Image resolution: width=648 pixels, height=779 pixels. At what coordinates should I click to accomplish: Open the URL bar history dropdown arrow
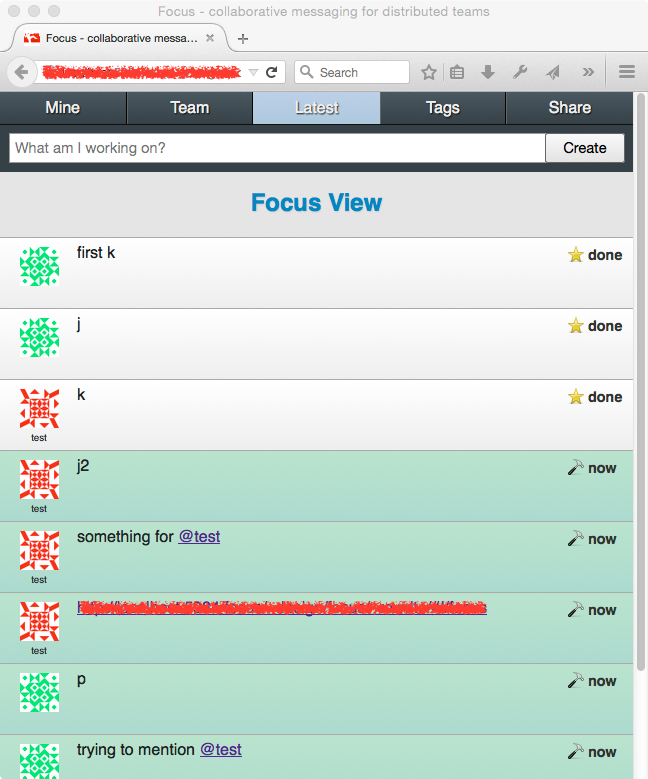point(253,72)
